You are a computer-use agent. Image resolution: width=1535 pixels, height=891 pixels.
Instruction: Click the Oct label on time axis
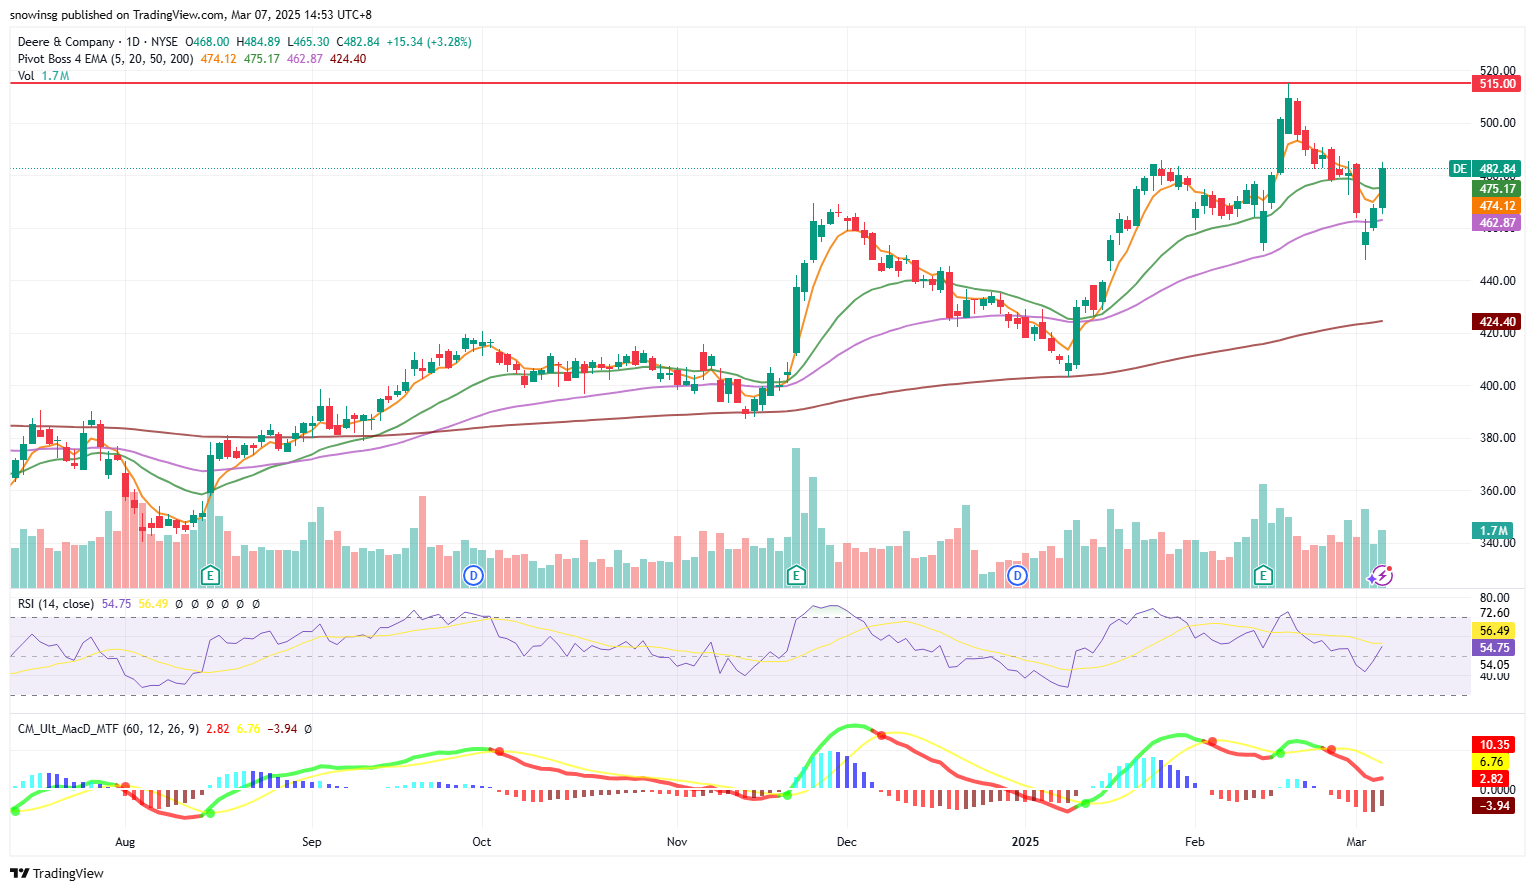click(x=482, y=842)
